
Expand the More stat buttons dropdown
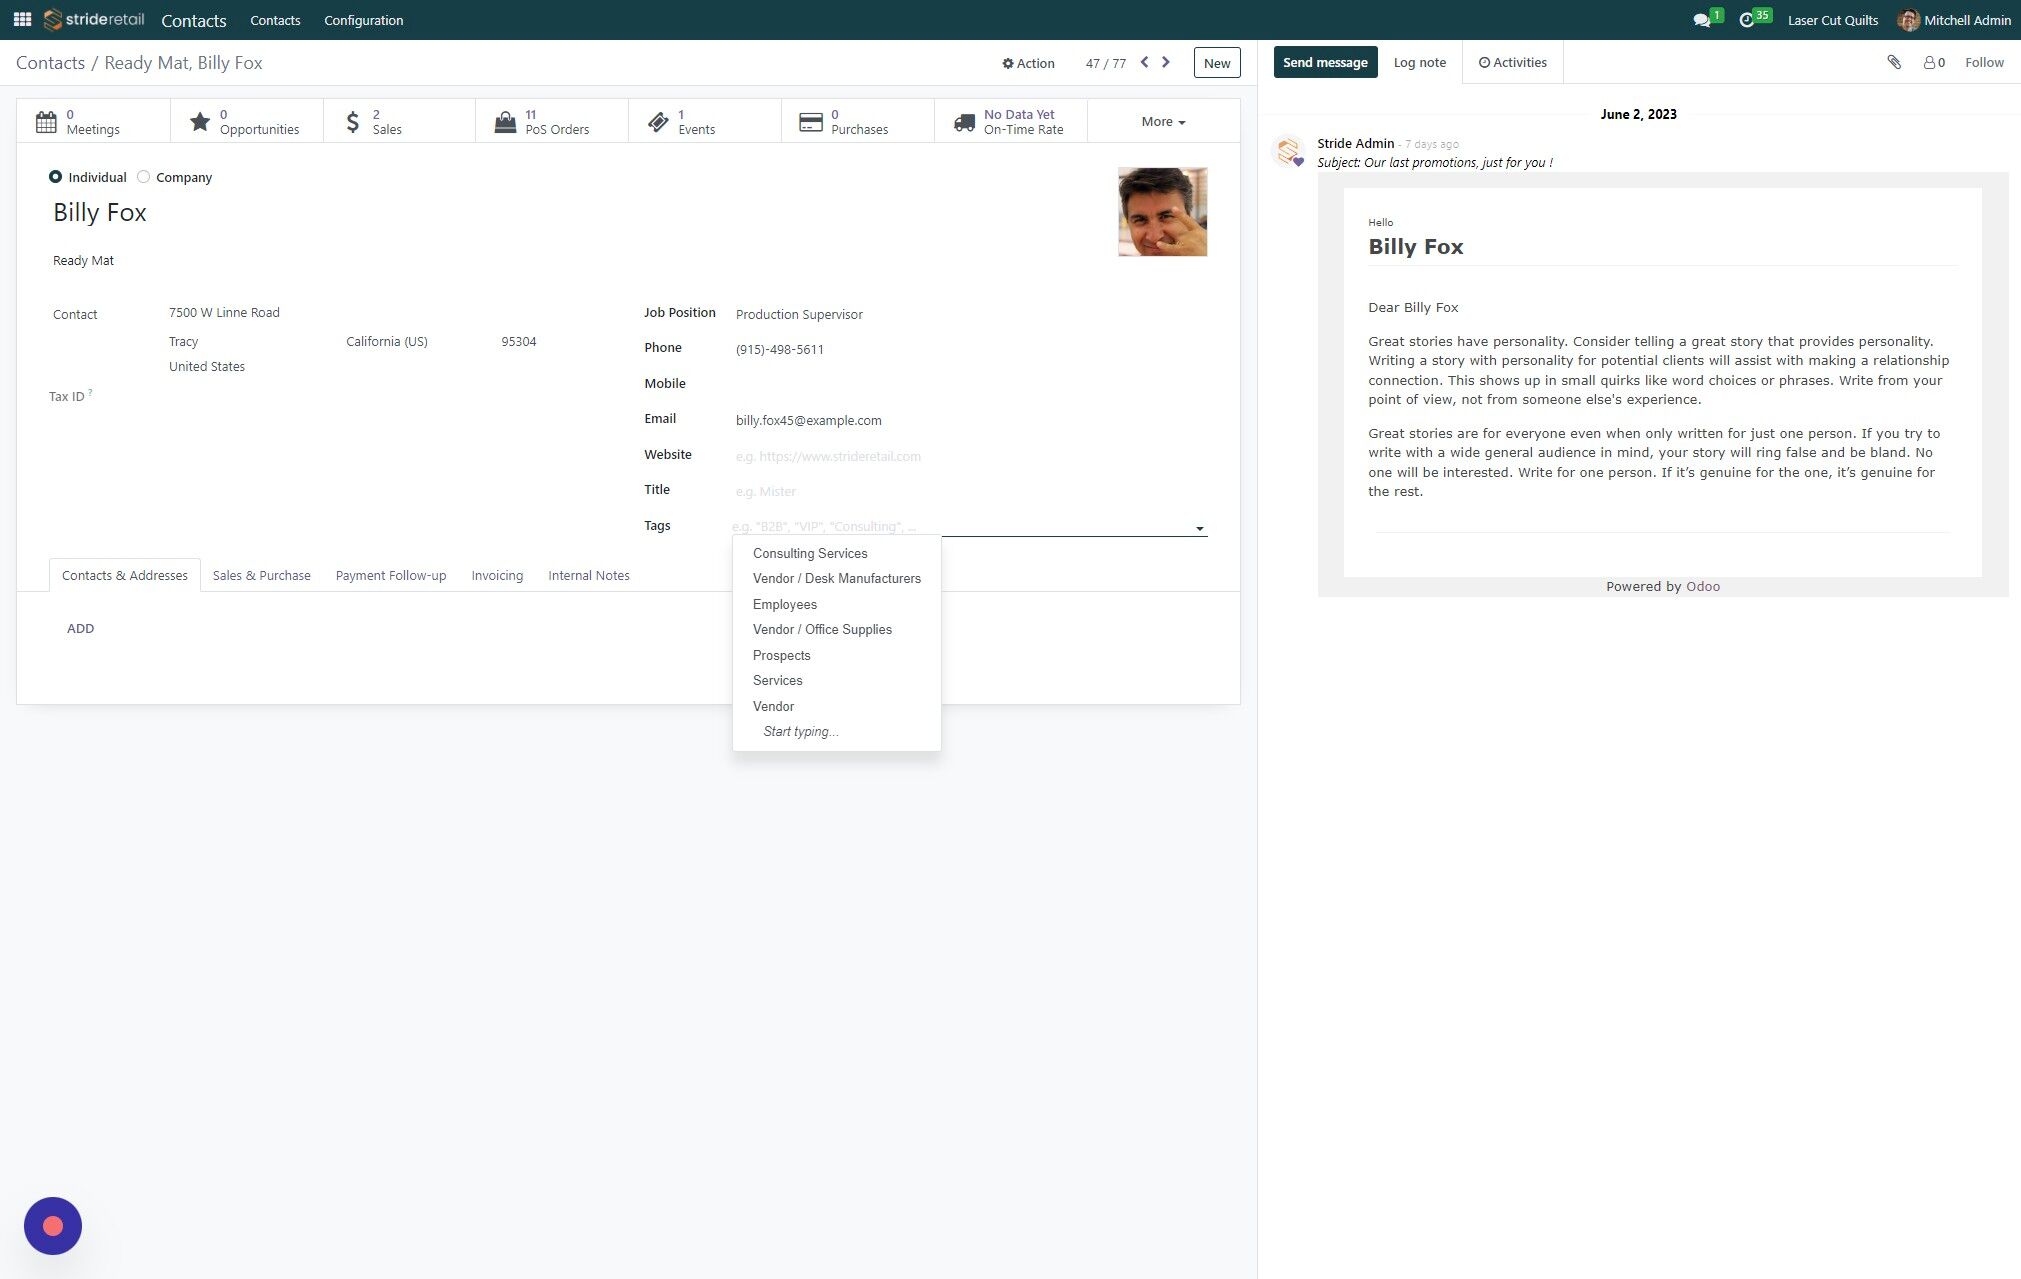coord(1163,122)
